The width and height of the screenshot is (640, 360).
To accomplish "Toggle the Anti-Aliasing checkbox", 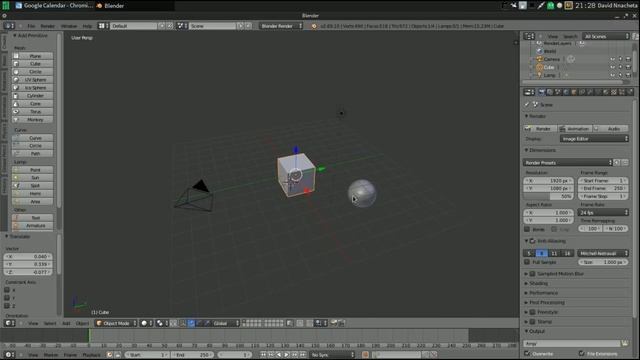I will pos(533,241).
